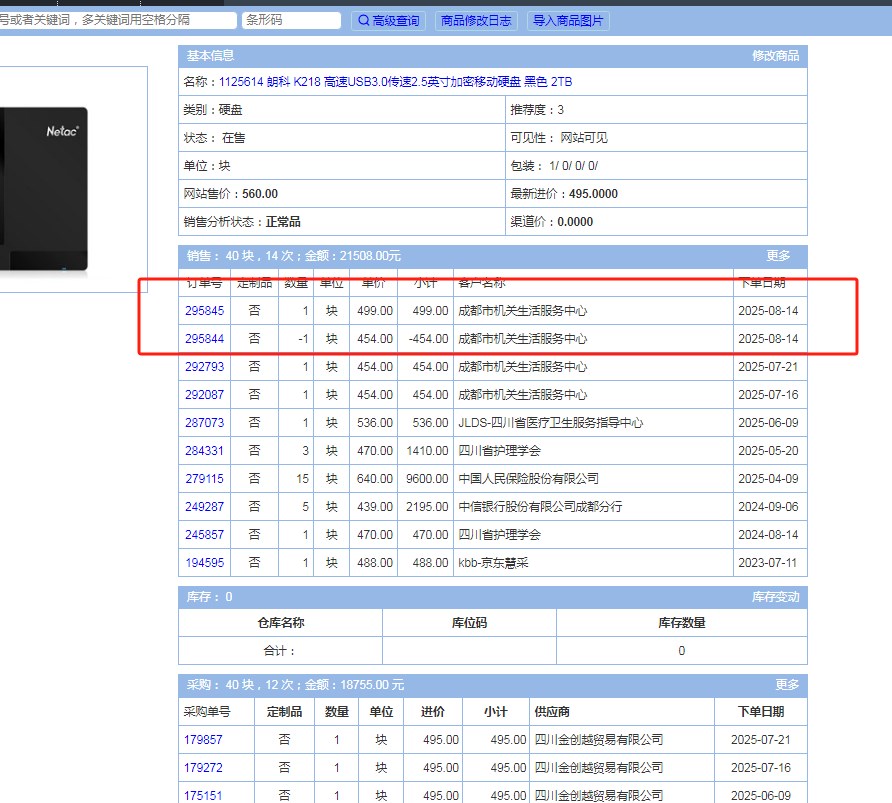The image size is (892, 803).
Task: Click the 包装 1/ 0/ 0/ 0/ cell
Action: (656, 166)
